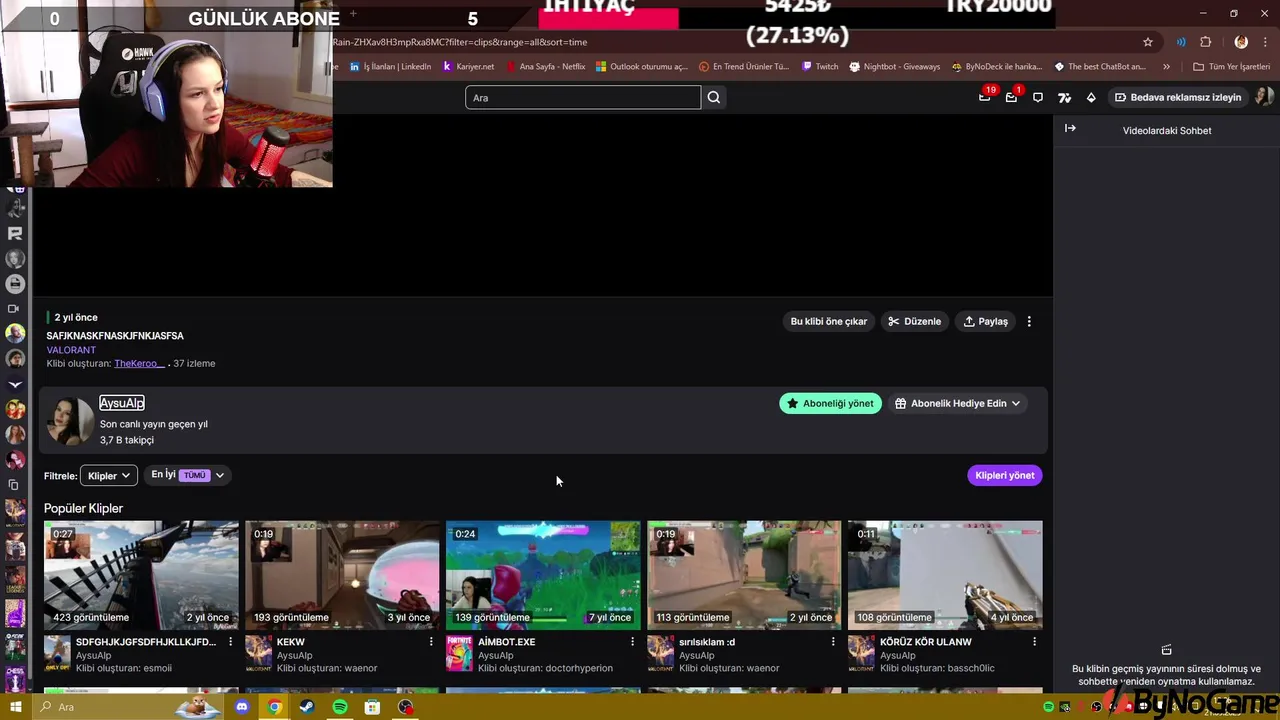Screen dimensions: 1280x720
Task: Click the Klibi oluşturan: bassch0lic text
Action: click(x=937, y=668)
